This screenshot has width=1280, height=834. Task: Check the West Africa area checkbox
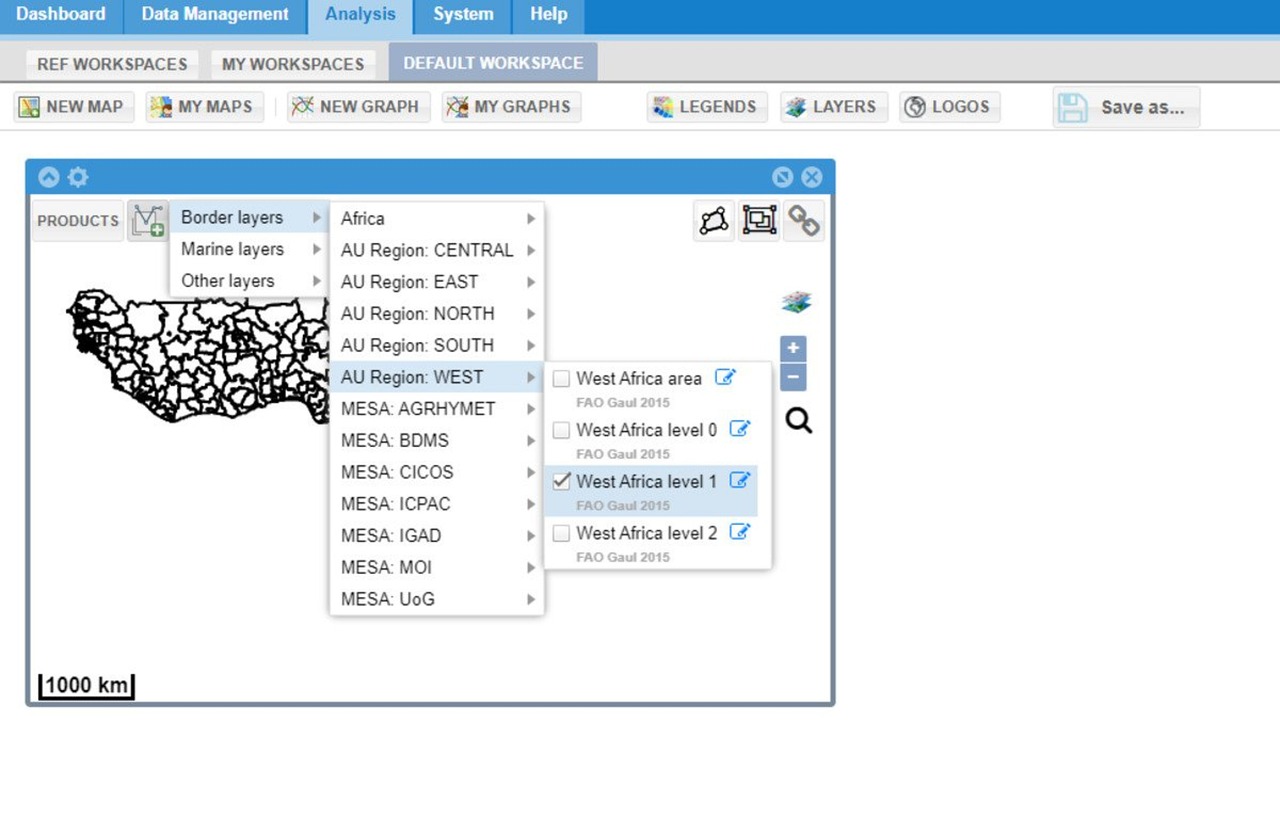[x=562, y=378]
